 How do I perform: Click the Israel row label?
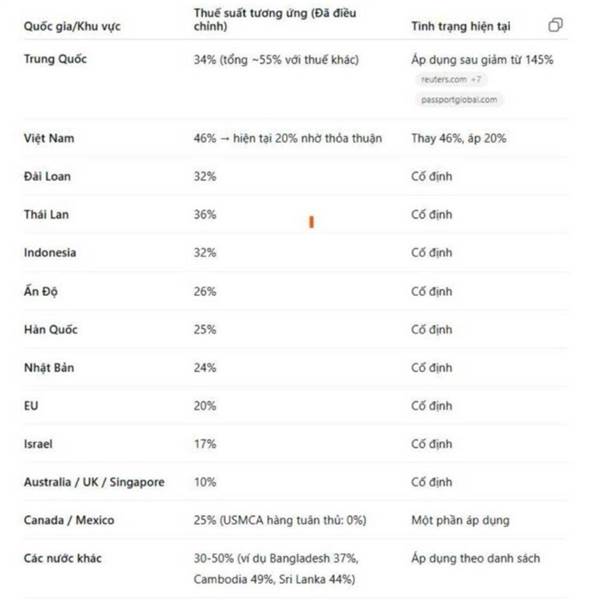coord(38,444)
